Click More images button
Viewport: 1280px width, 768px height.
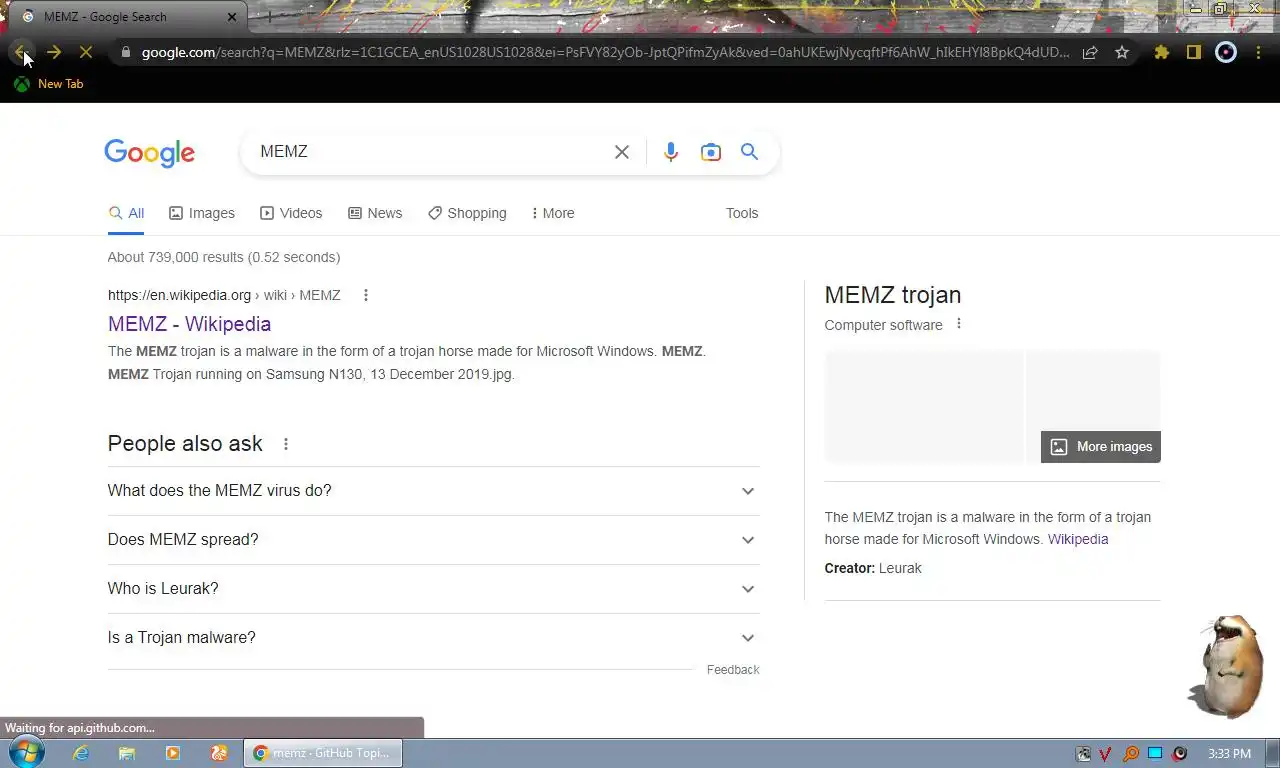(1101, 447)
